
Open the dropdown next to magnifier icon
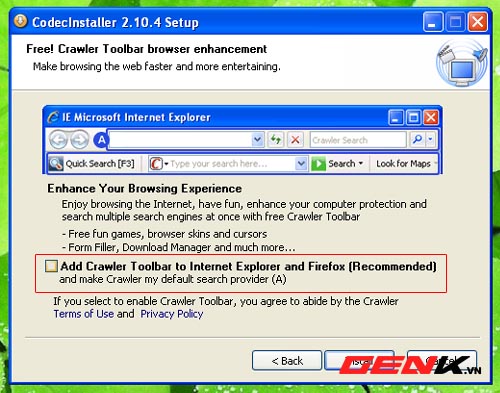(x=431, y=139)
